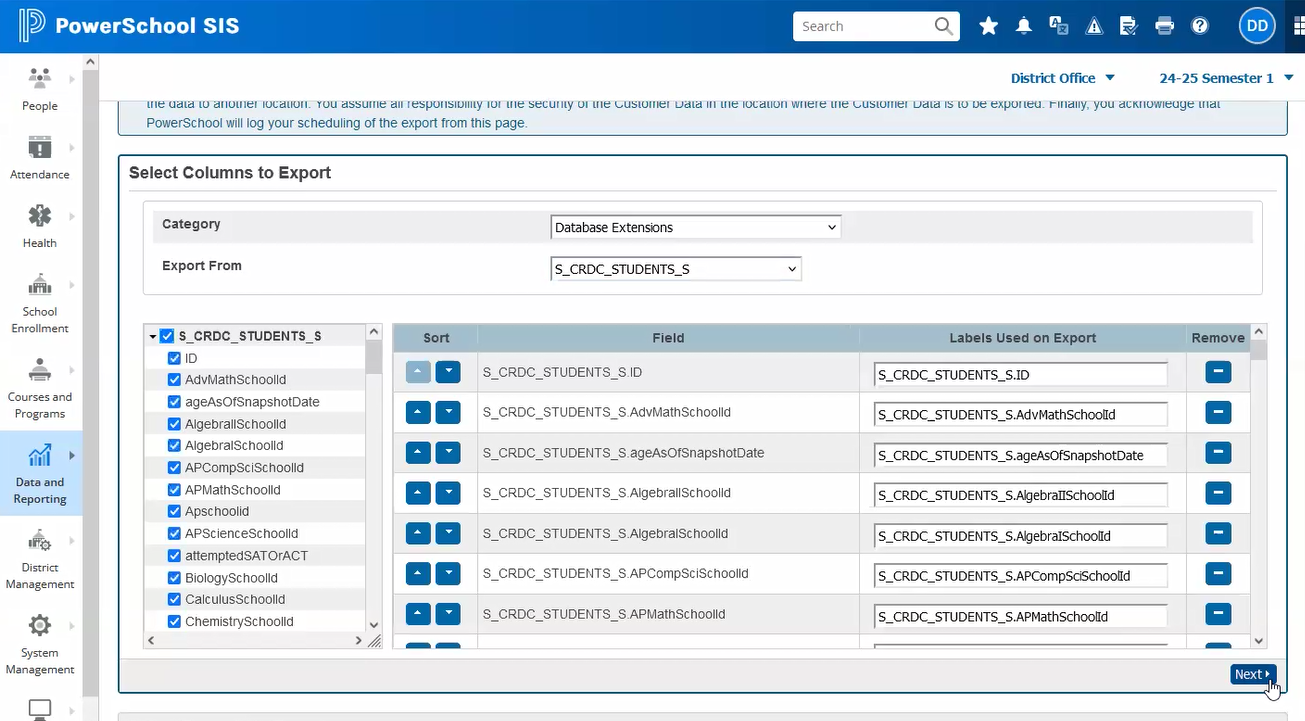1305x721 pixels.
Task: Open the District Office school selector
Action: coord(1062,78)
